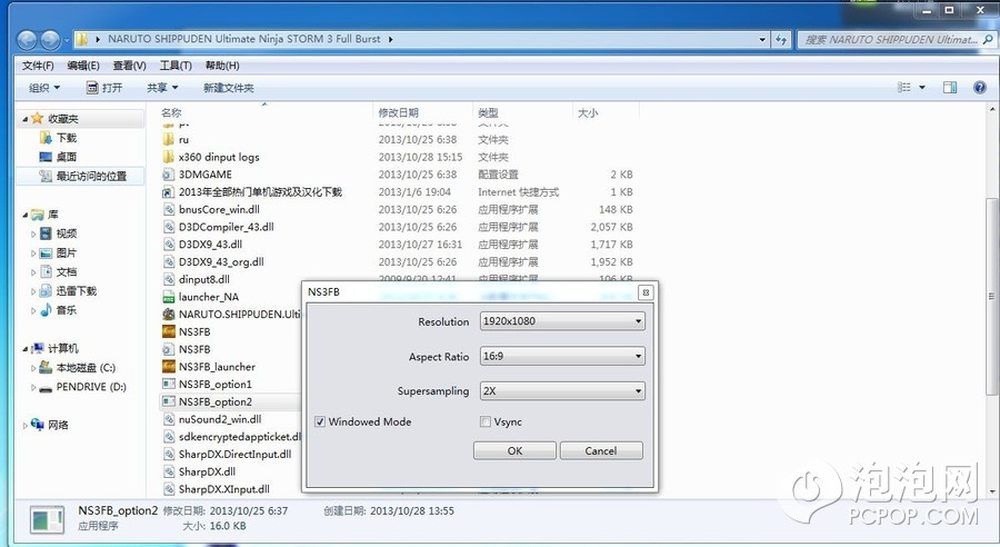
Task: Click the Forward navigation arrow button
Action: click(50, 40)
